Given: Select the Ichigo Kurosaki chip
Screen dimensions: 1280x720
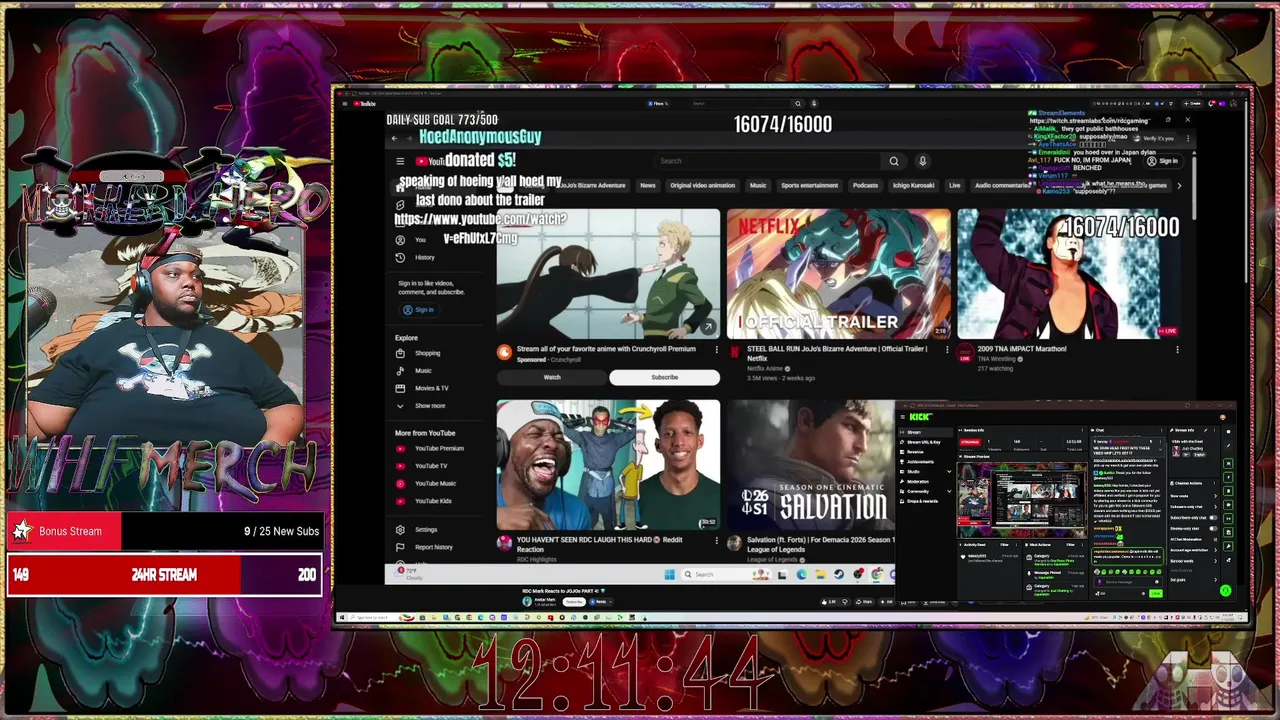Looking at the screenshot, I should (x=914, y=185).
